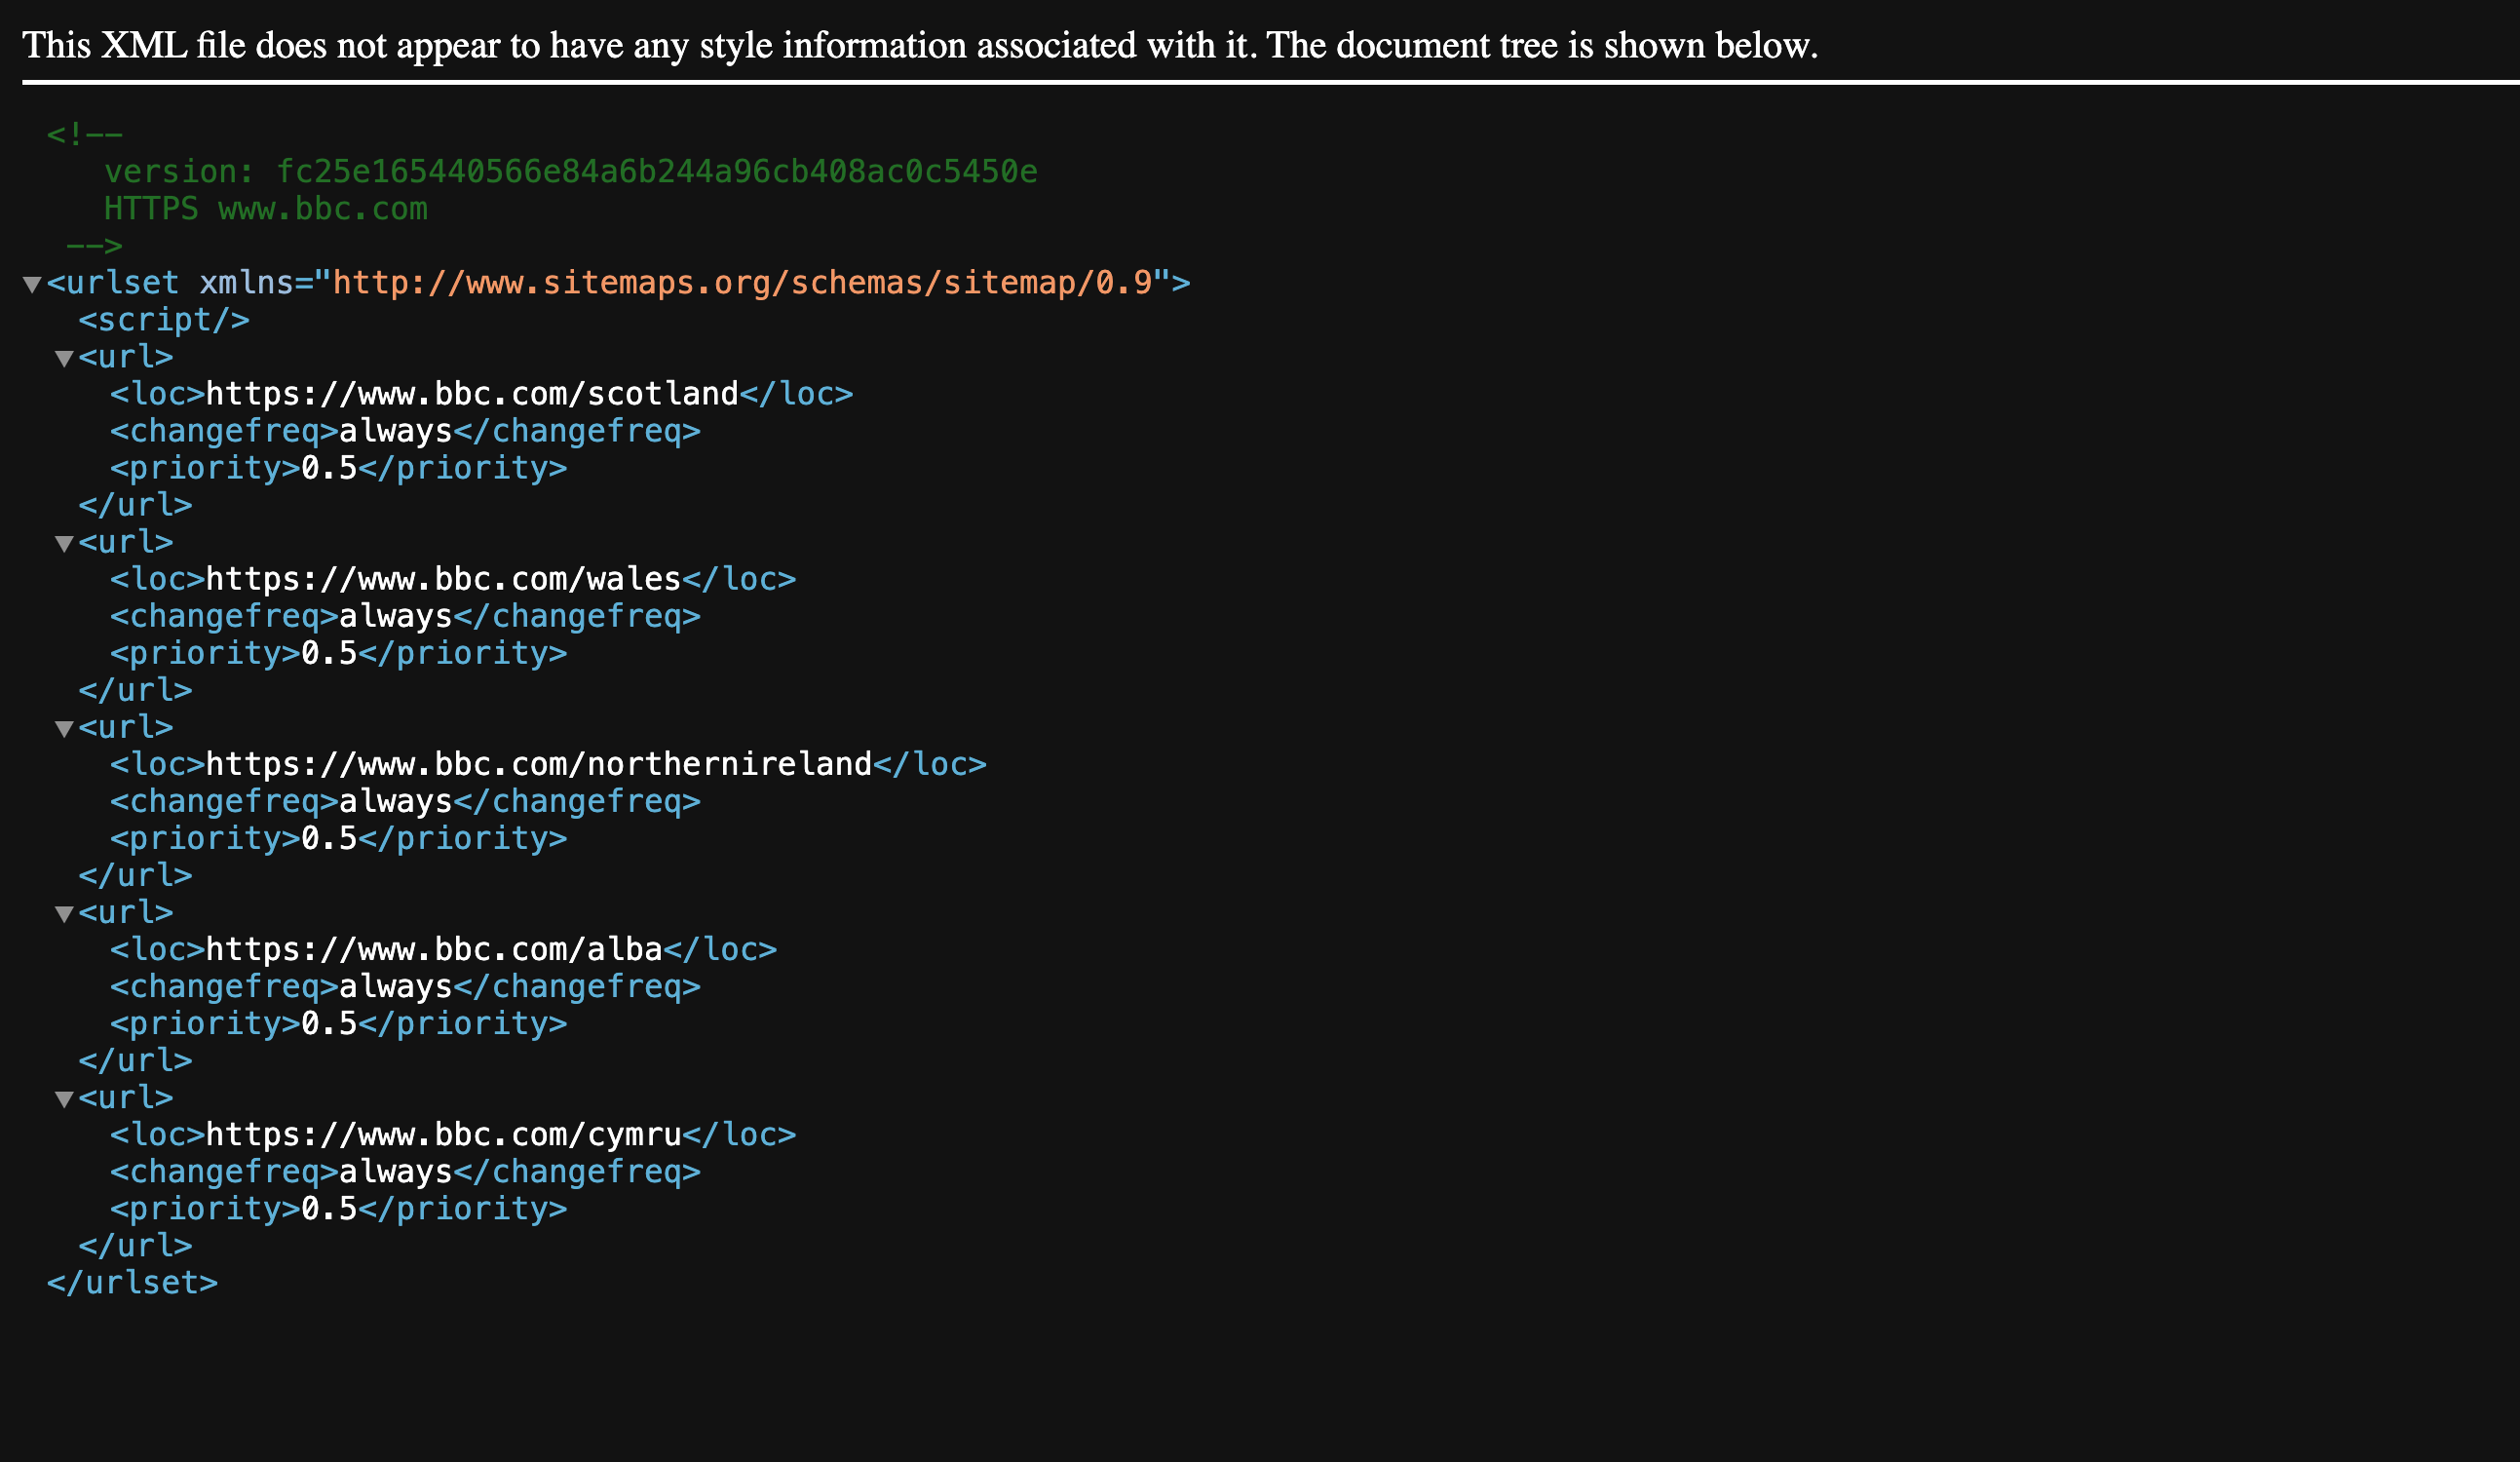Click the version hash comment line

tap(570, 172)
